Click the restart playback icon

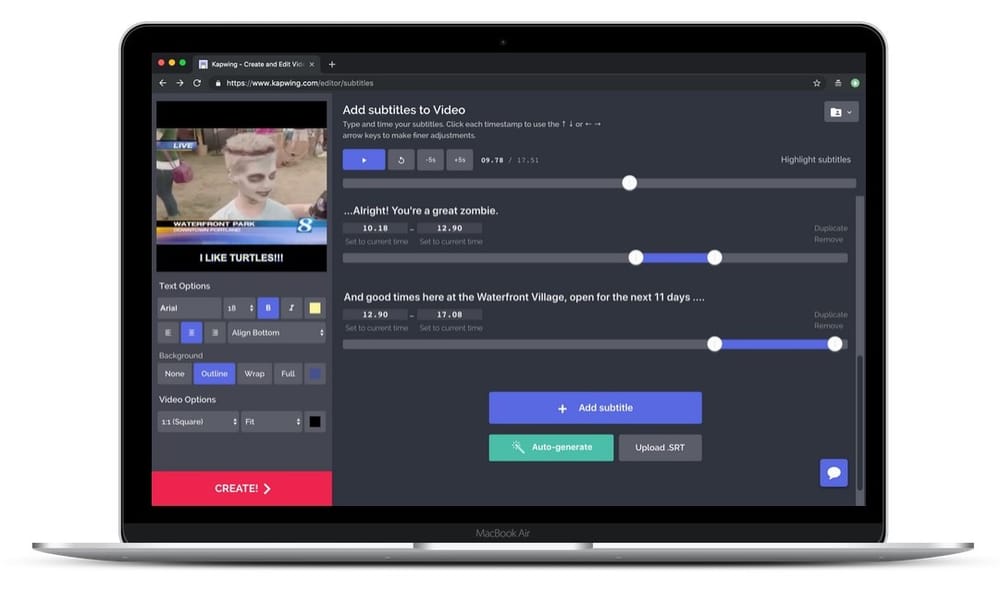click(x=401, y=160)
